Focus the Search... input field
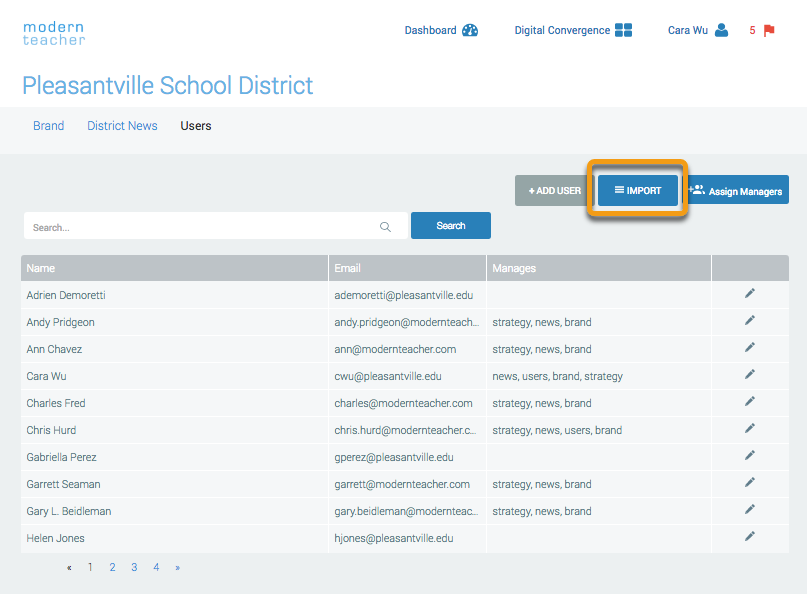807x594 pixels. [216, 225]
